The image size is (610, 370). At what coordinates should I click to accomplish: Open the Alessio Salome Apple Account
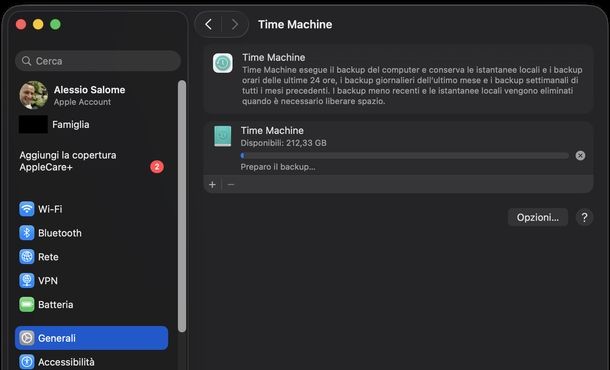point(89,95)
